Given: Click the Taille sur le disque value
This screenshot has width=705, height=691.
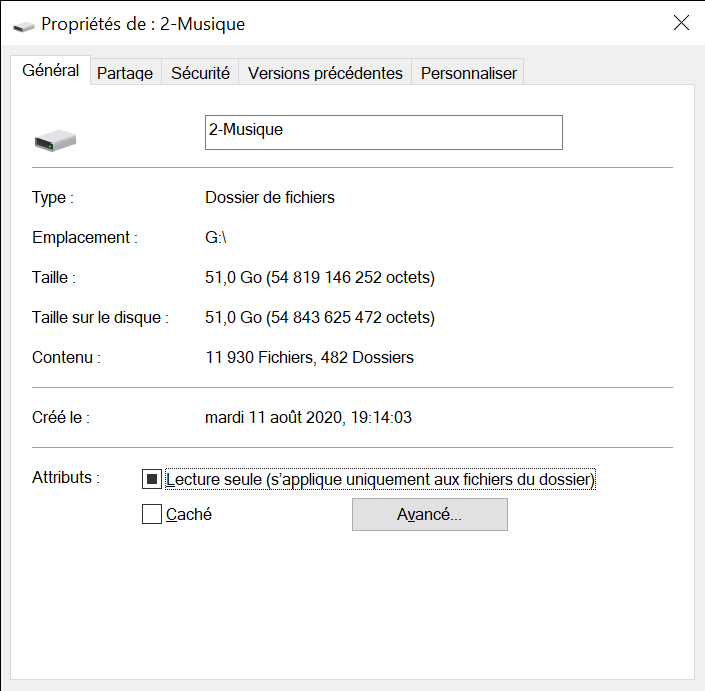Looking at the screenshot, I should coord(320,318).
